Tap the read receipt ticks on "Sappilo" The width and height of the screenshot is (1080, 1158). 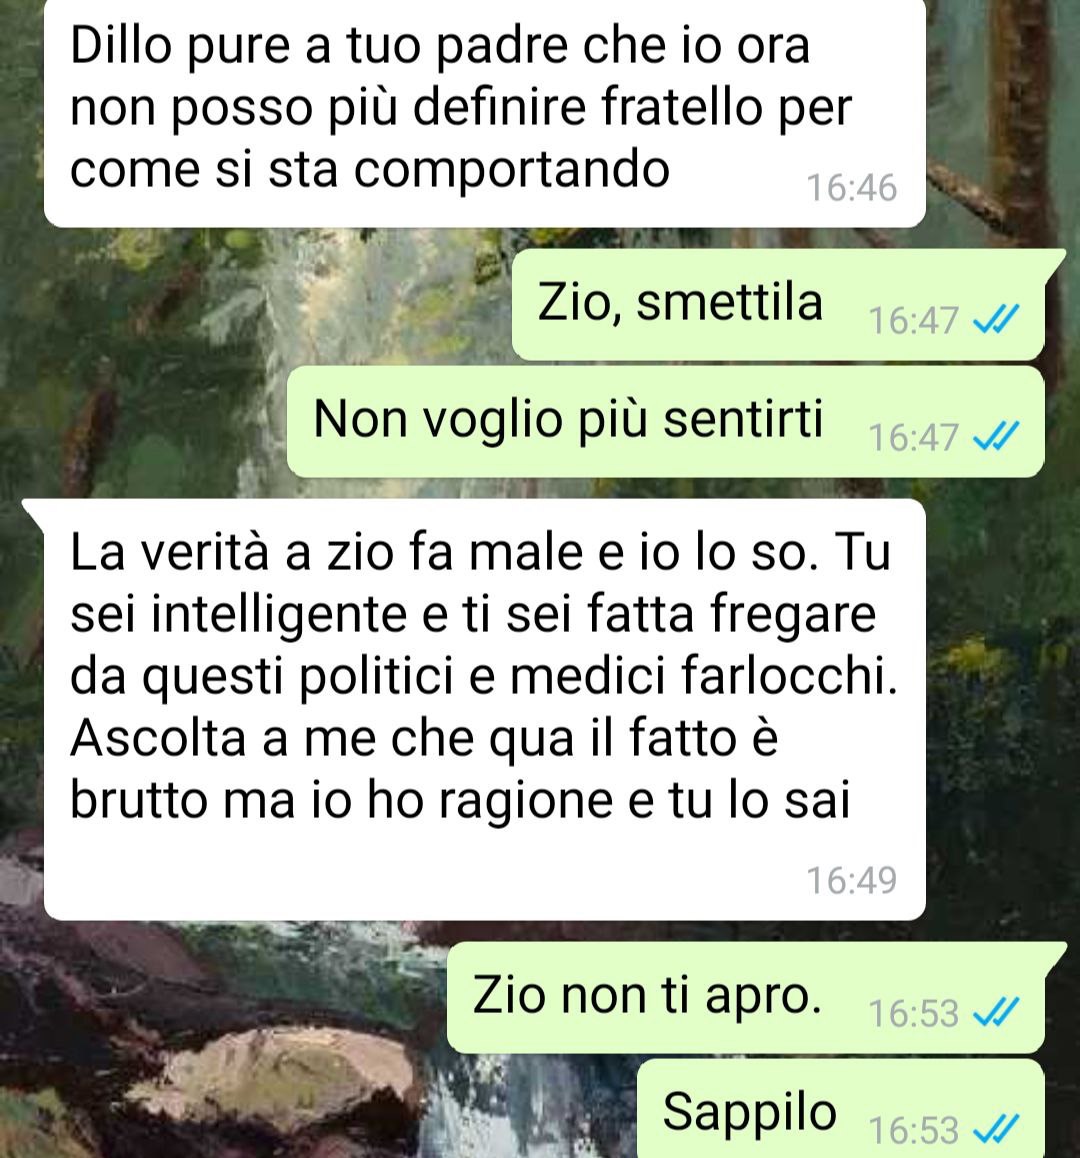(997, 1128)
